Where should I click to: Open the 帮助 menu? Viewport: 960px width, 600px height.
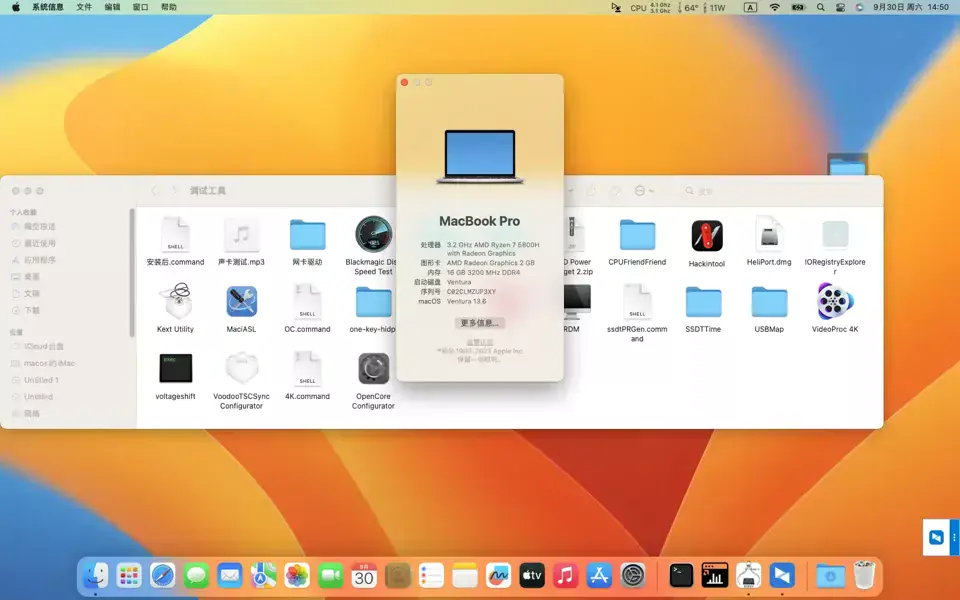(168, 7)
